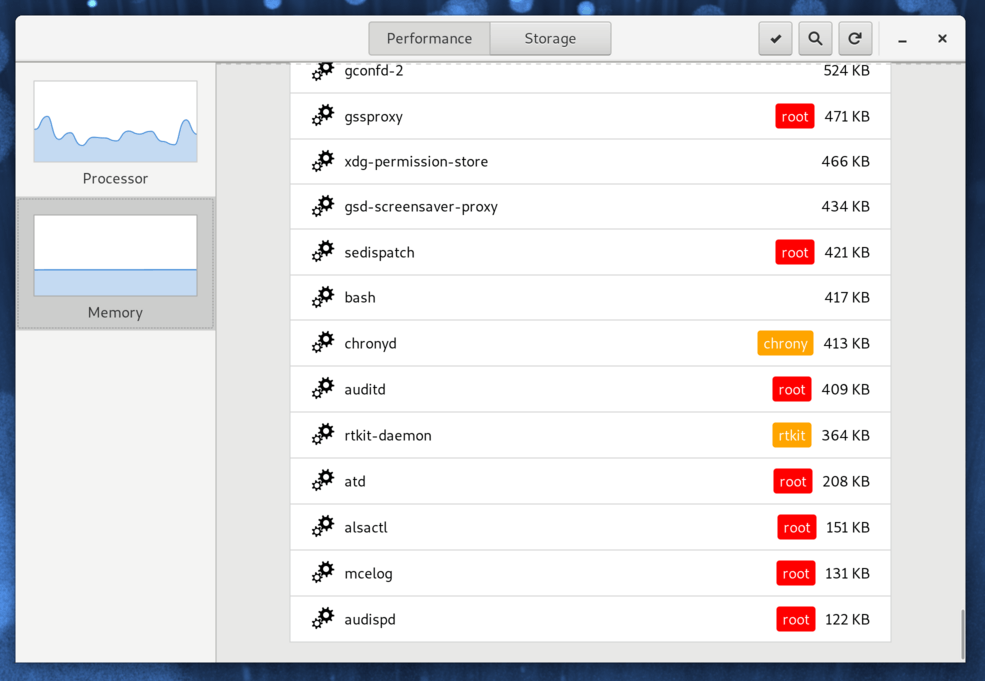Click the process list vertical scrollbar
The image size is (985, 681).
point(962,635)
